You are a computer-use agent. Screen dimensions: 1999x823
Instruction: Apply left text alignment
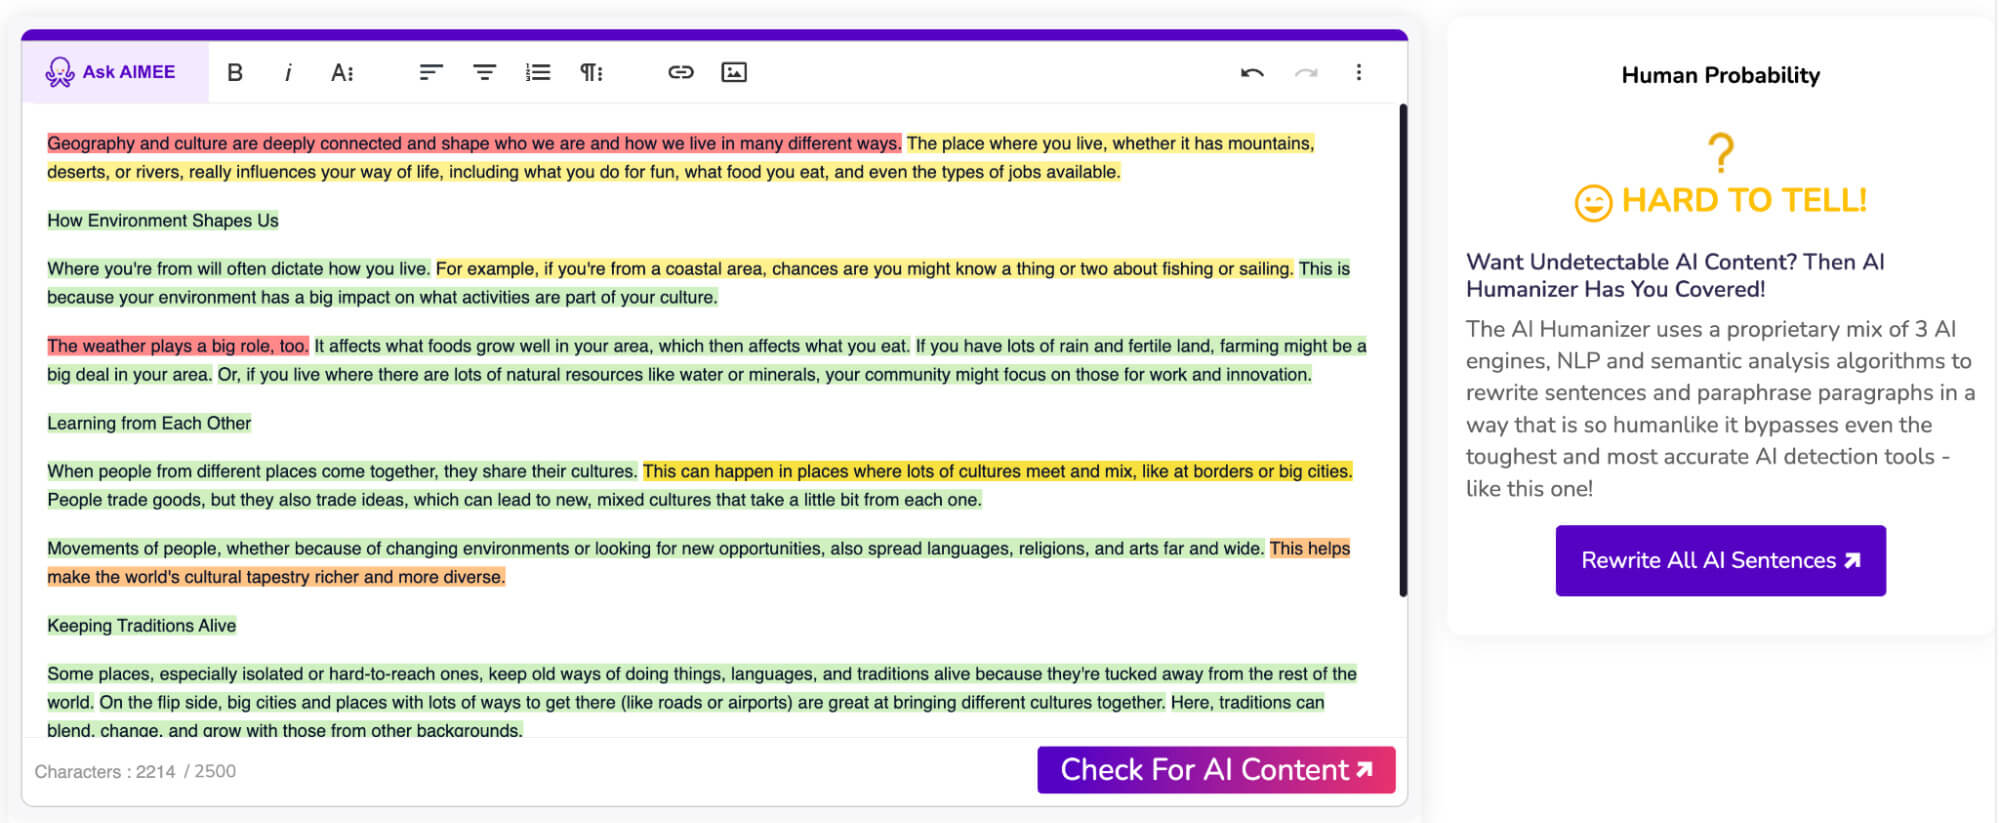(x=430, y=72)
